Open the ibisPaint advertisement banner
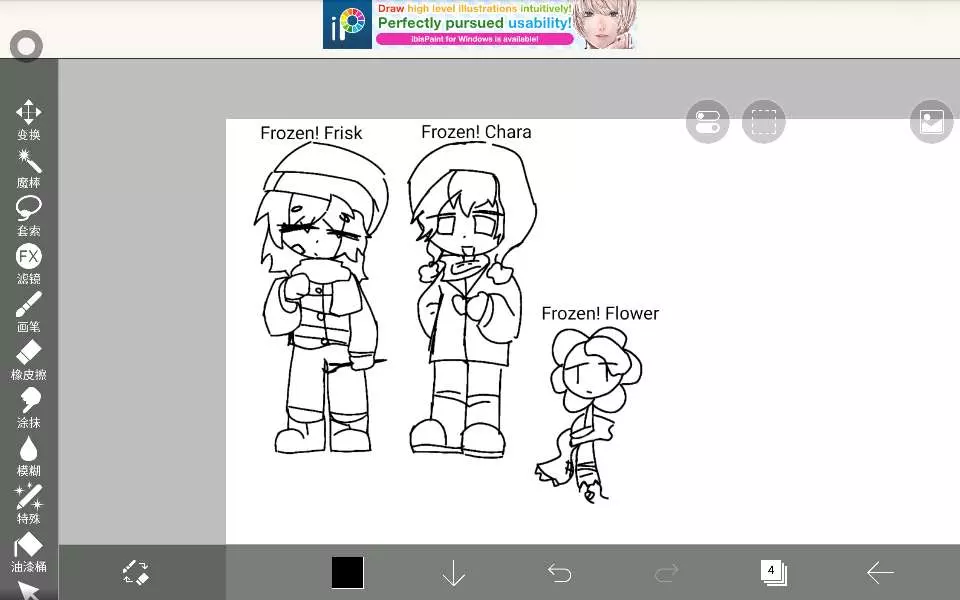The height and width of the screenshot is (600, 960). pos(479,24)
